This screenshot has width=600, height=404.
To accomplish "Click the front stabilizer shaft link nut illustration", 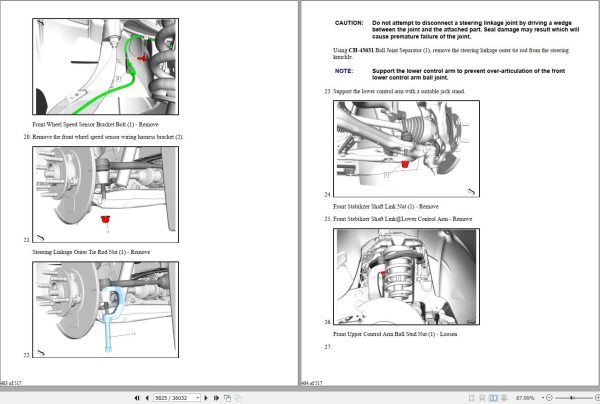I will click(x=406, y=149).
